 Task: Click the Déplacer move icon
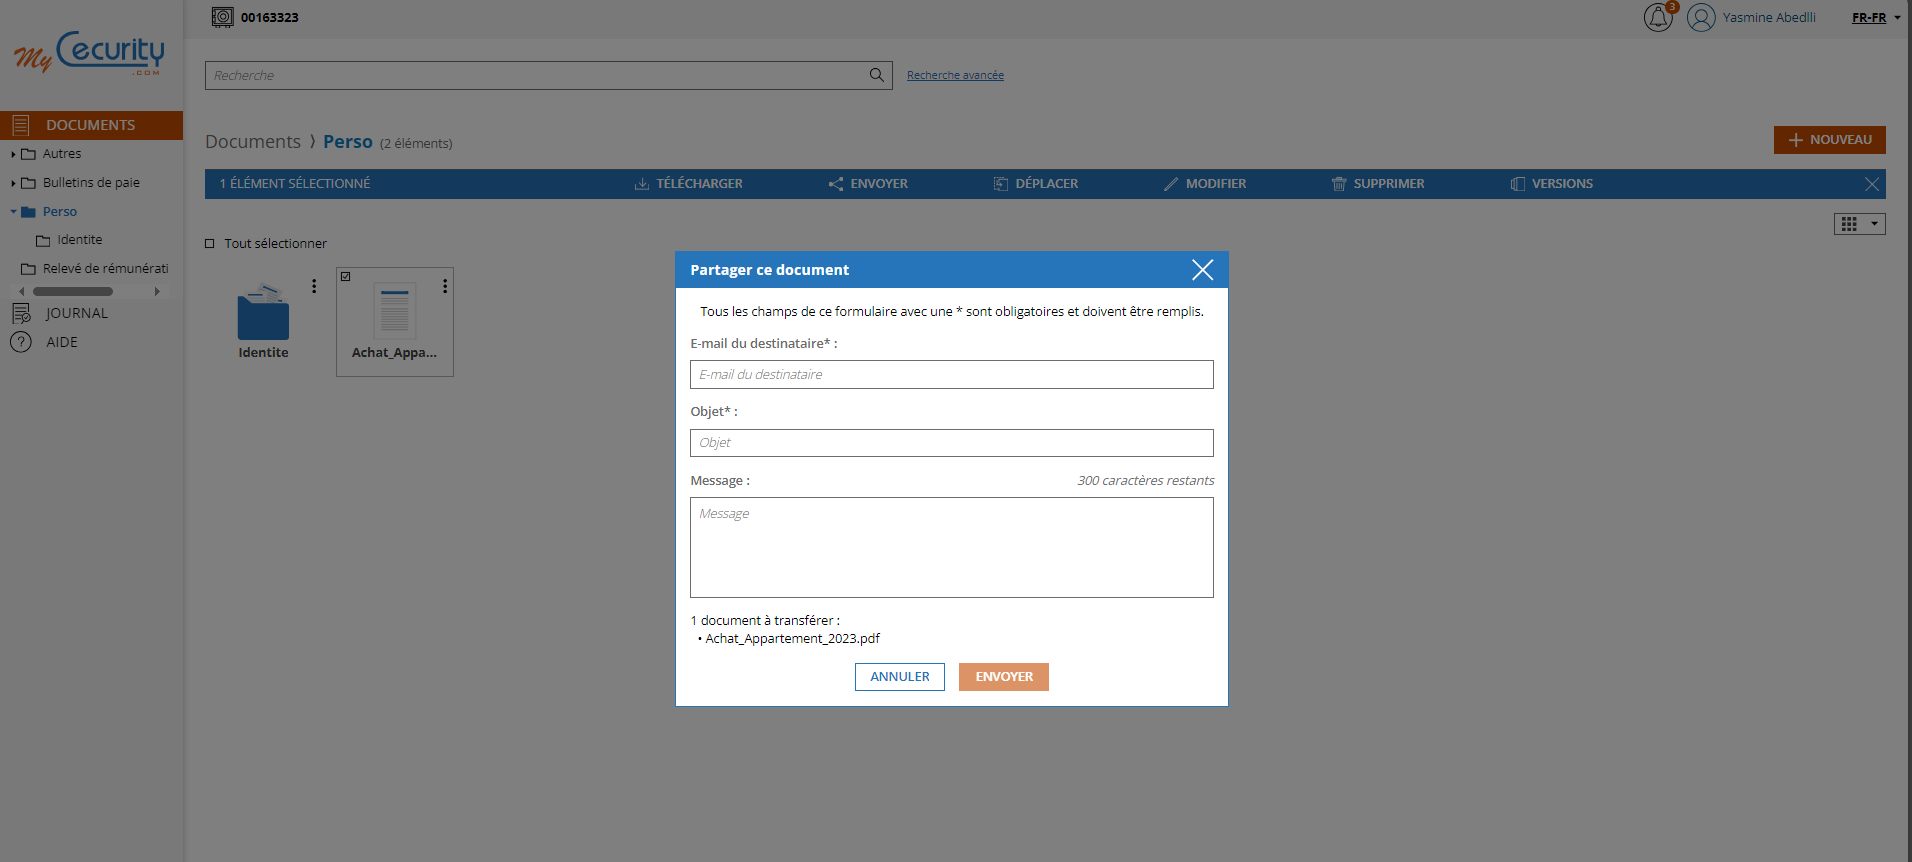tap(1001, 184)
